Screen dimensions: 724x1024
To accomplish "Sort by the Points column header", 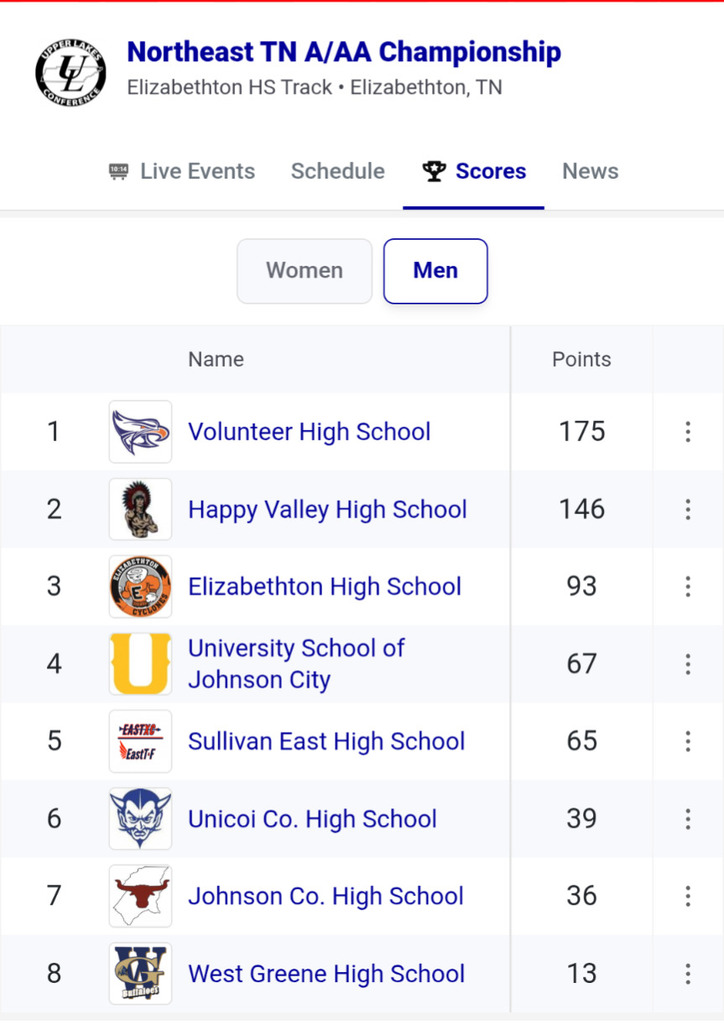I will click(x=581, y=359).
